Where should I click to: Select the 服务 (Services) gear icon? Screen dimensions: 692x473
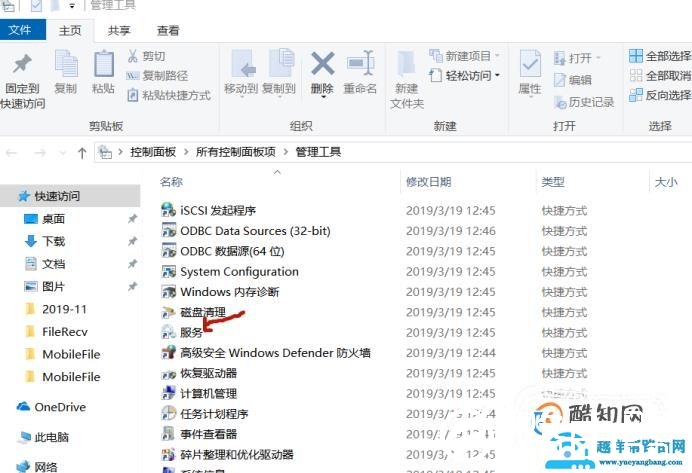pyautogui.click(x=169, y=332)
